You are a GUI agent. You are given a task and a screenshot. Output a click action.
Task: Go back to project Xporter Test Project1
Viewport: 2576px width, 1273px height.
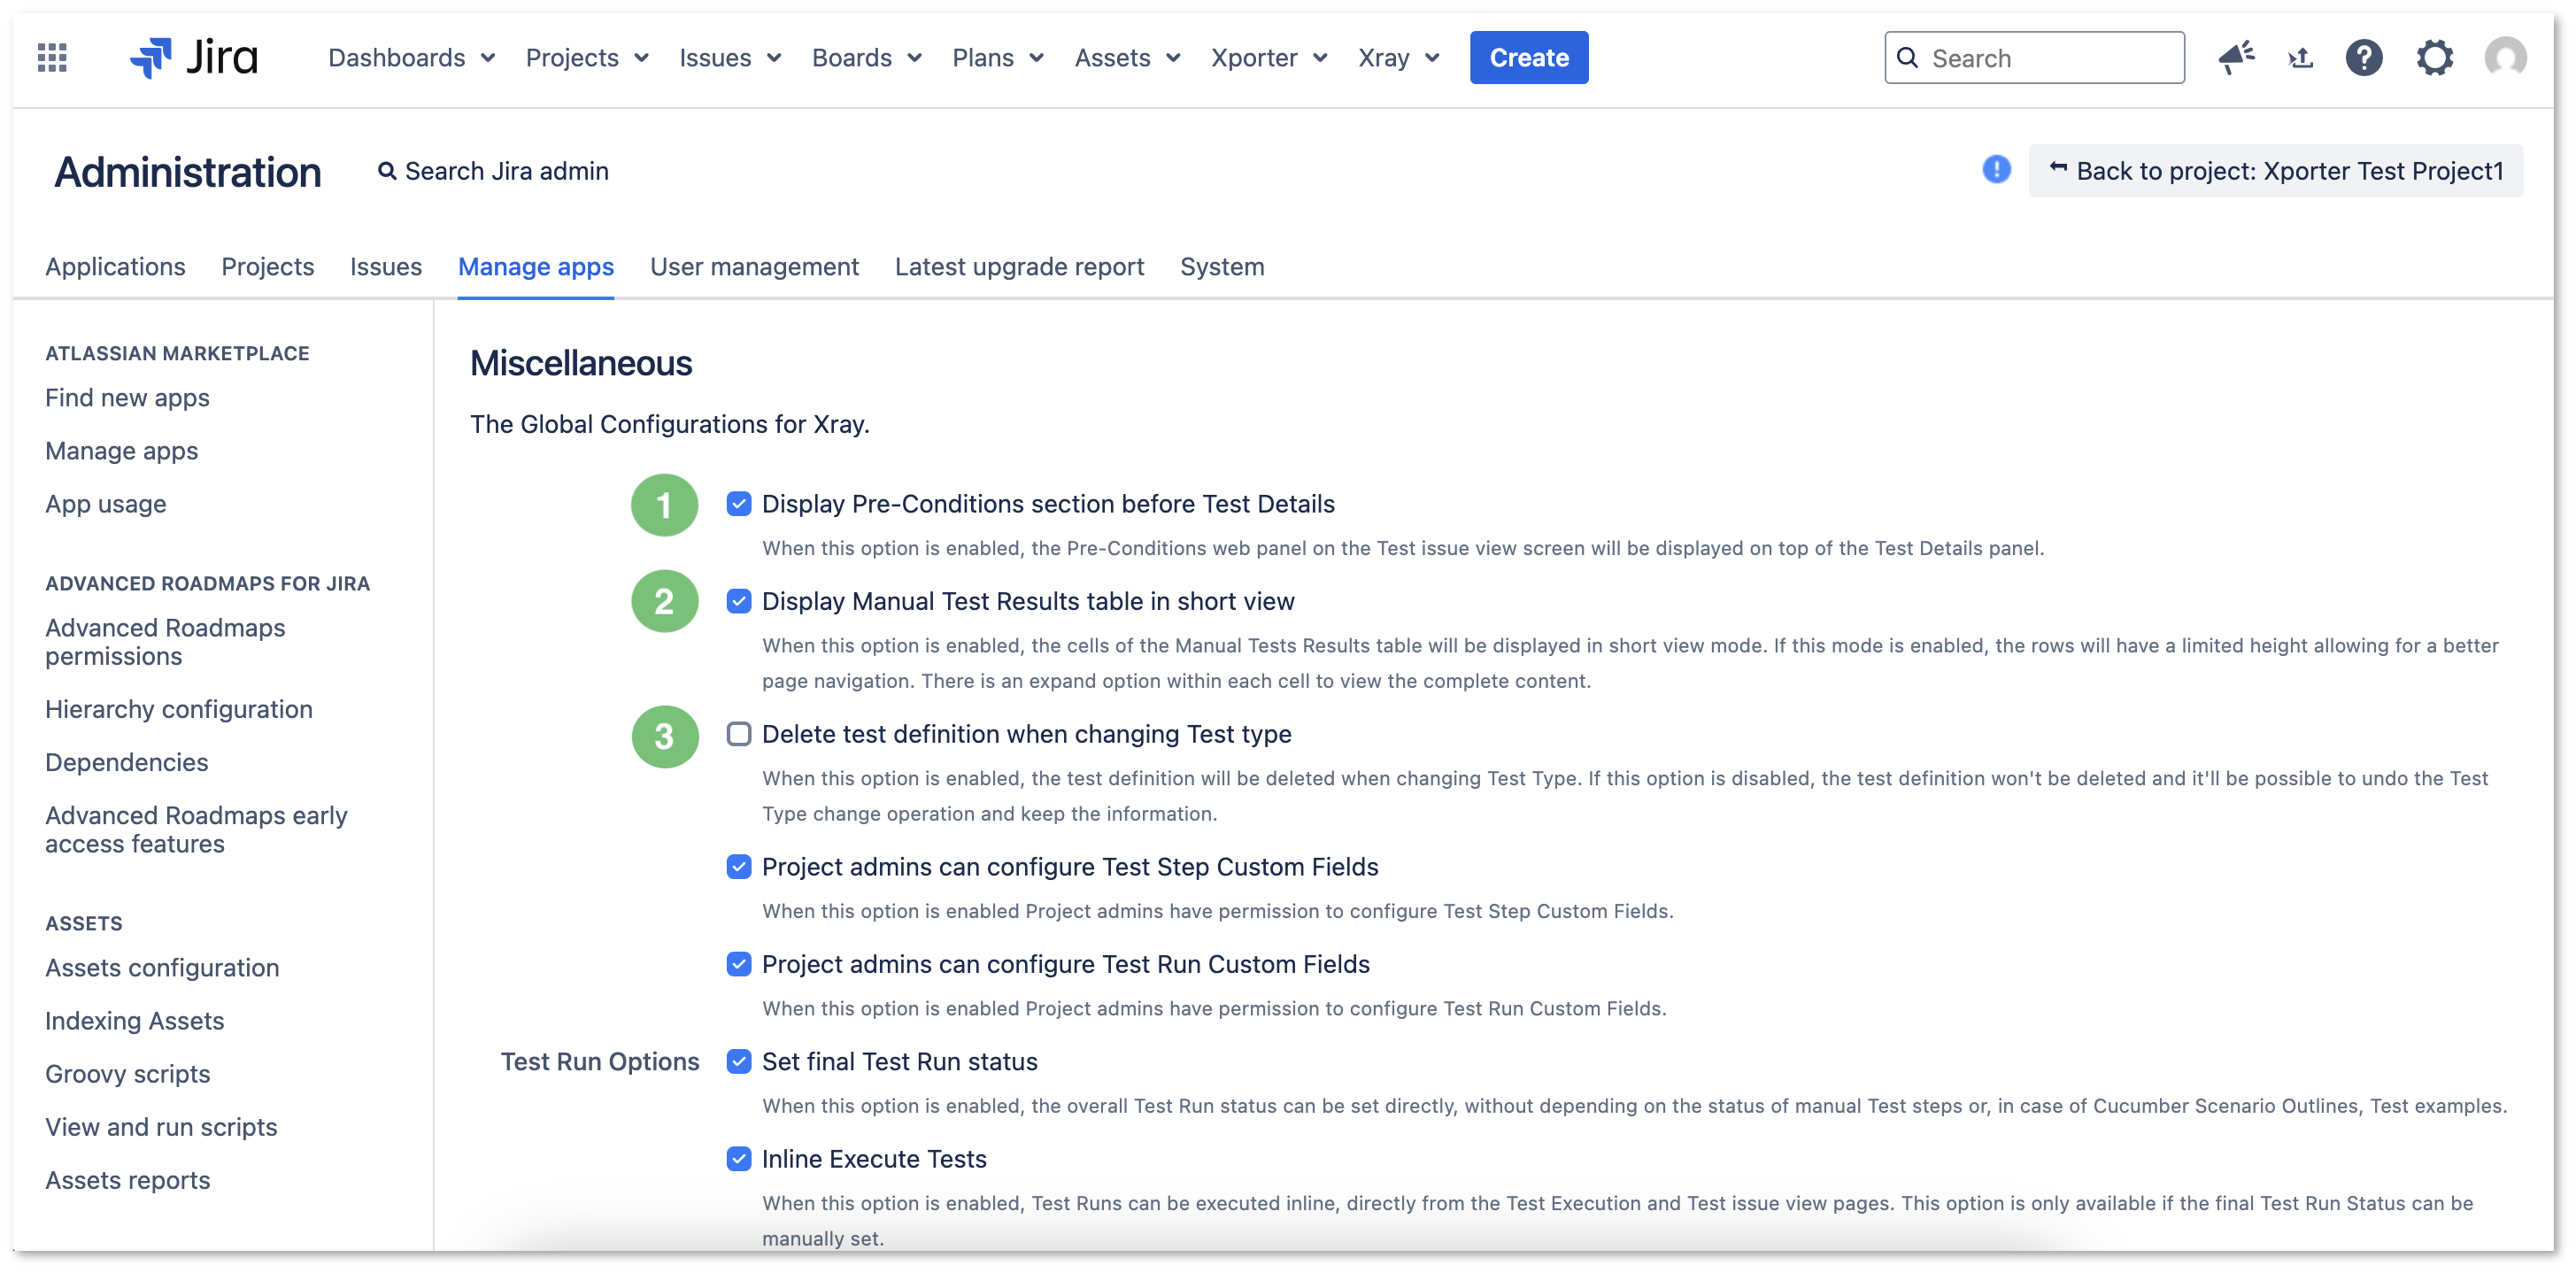pyautogui.click(x=2275, y=171)
